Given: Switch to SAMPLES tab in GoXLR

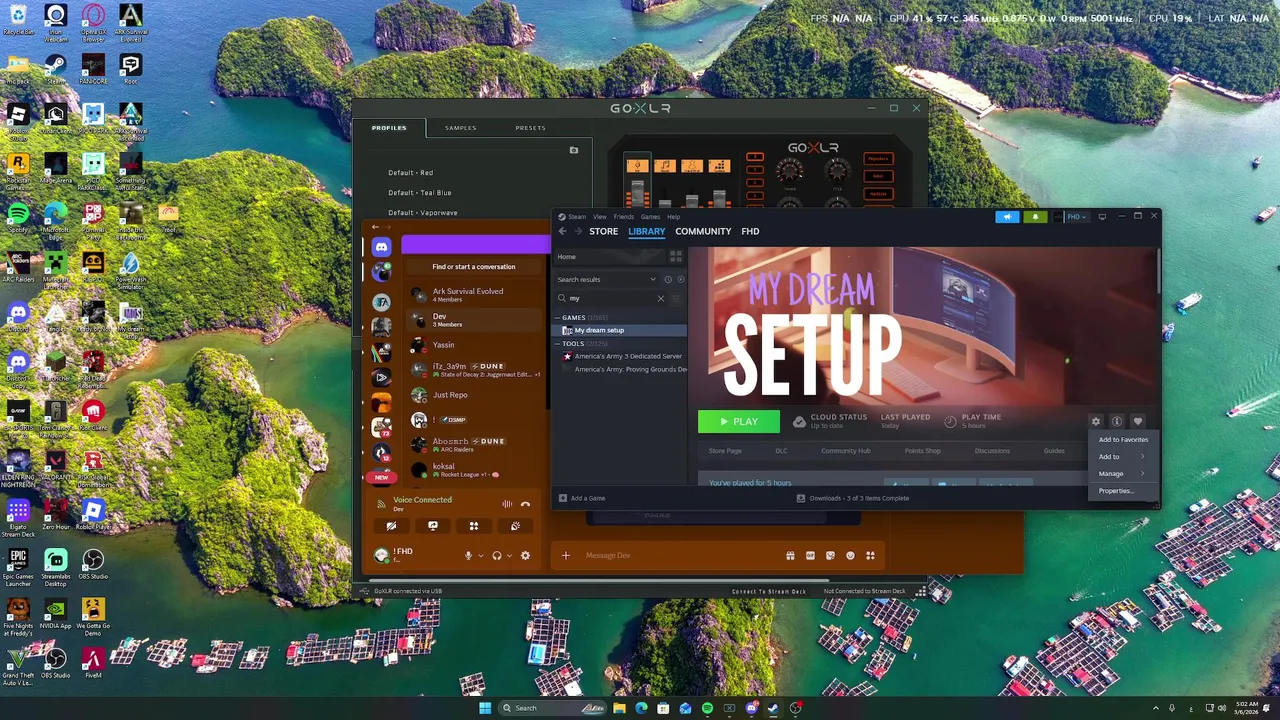Looking at the screenshot, I should 460,128.
